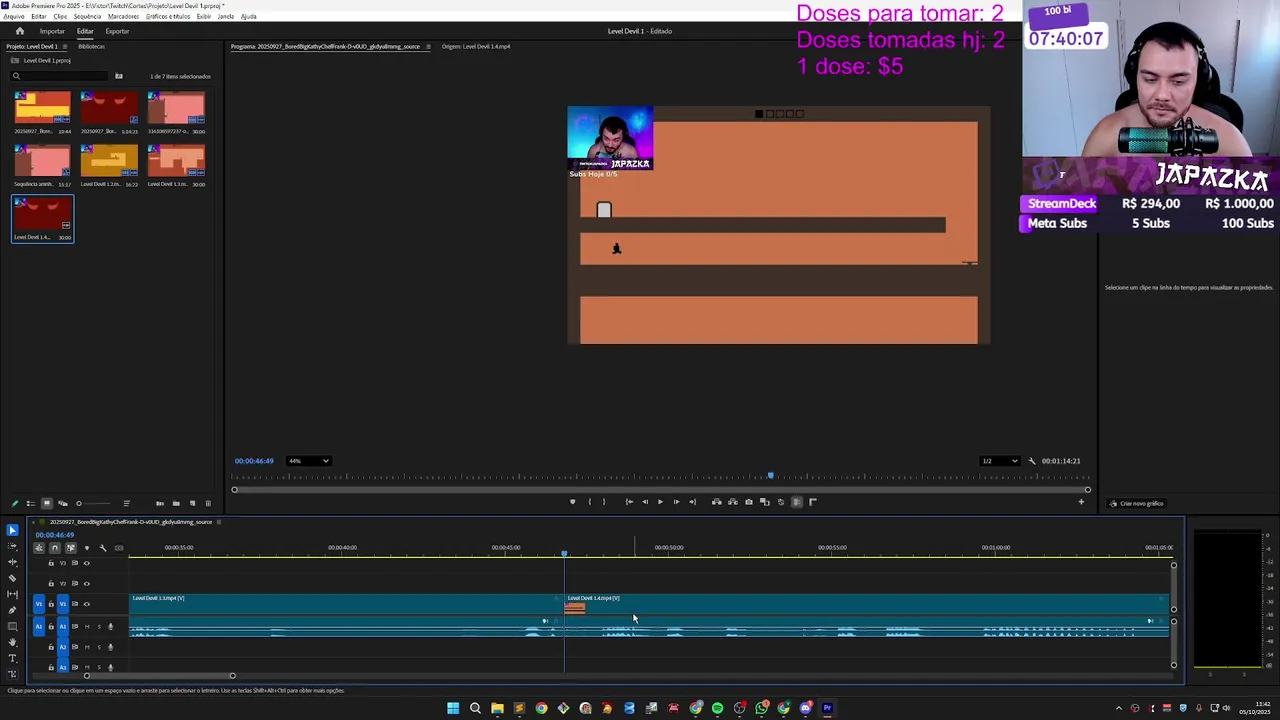
Task: Open the program monitor zoom level dropdown 44%
Action: tap(308, 461)
